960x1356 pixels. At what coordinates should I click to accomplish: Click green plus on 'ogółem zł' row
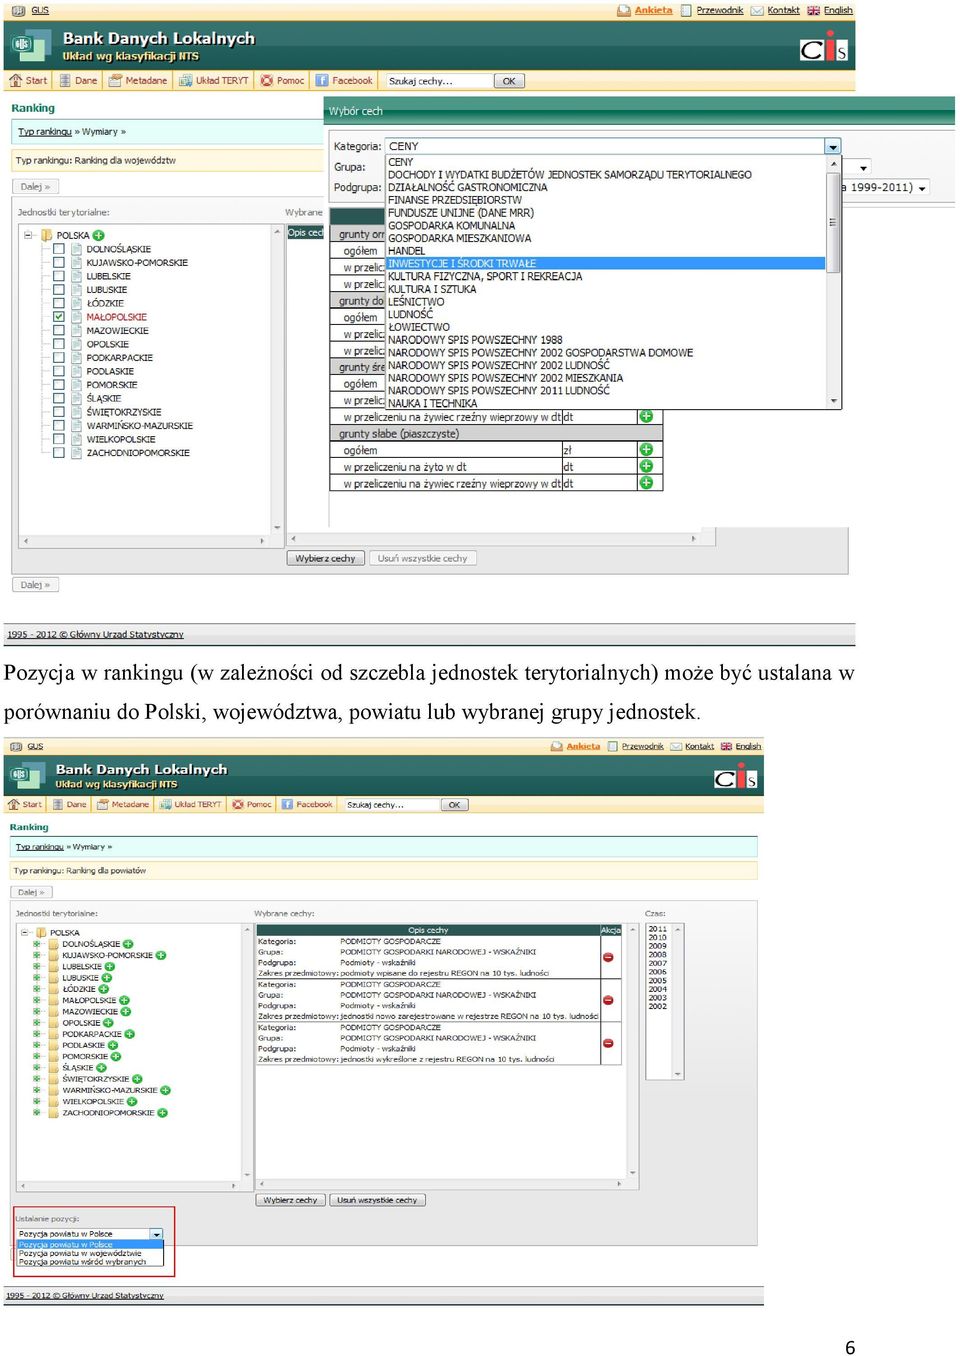point(646,450)
